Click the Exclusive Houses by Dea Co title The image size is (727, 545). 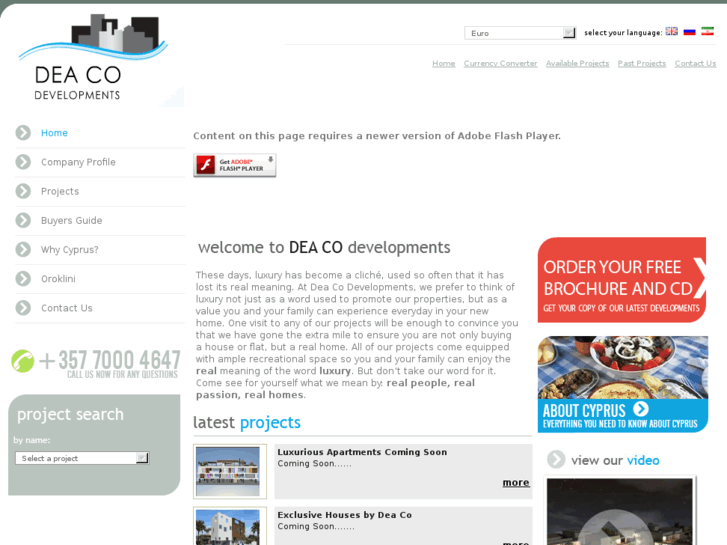344,515
